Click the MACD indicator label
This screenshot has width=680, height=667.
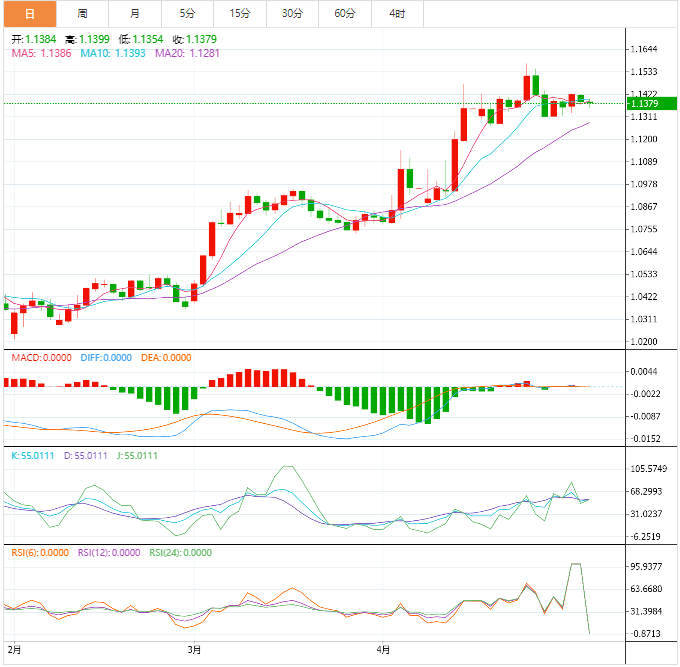point(41,358)
